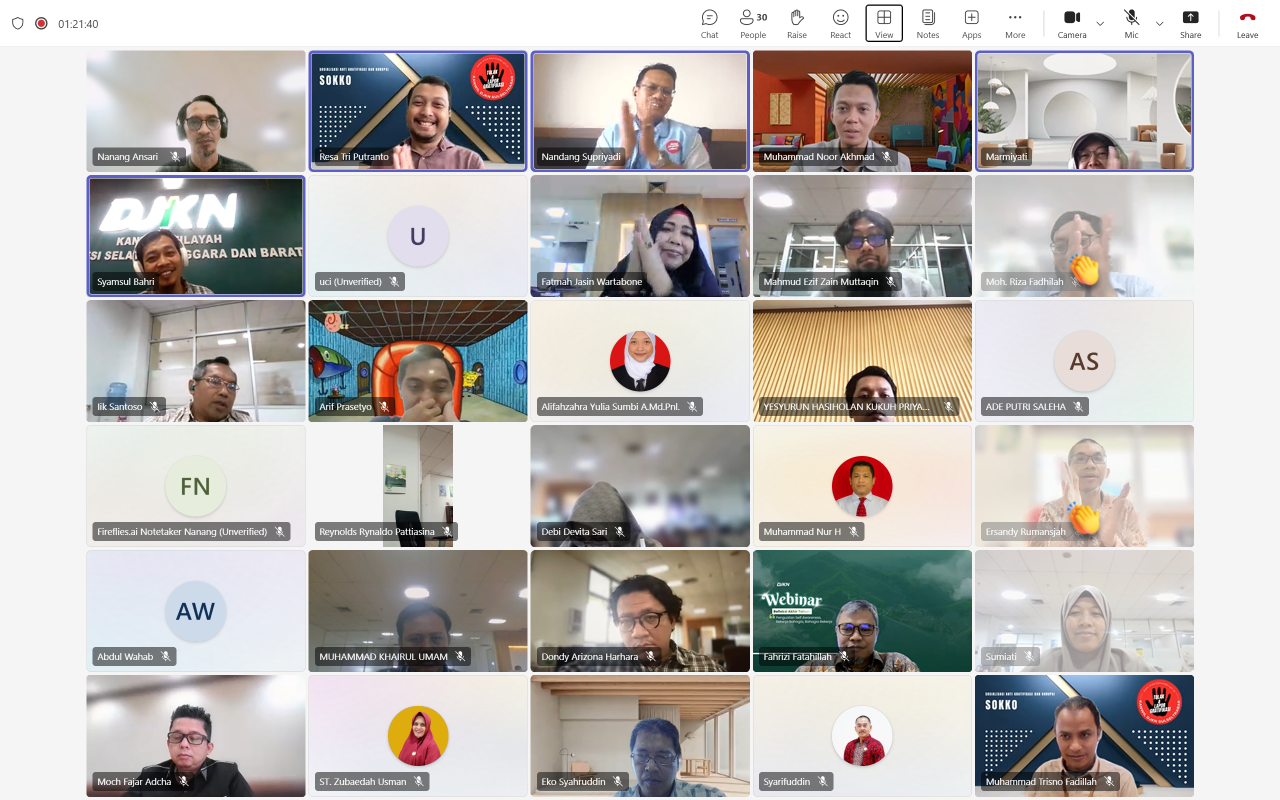1280x800 pixels.
Task: Change layout using the View button
Action: tap(884, 23)
